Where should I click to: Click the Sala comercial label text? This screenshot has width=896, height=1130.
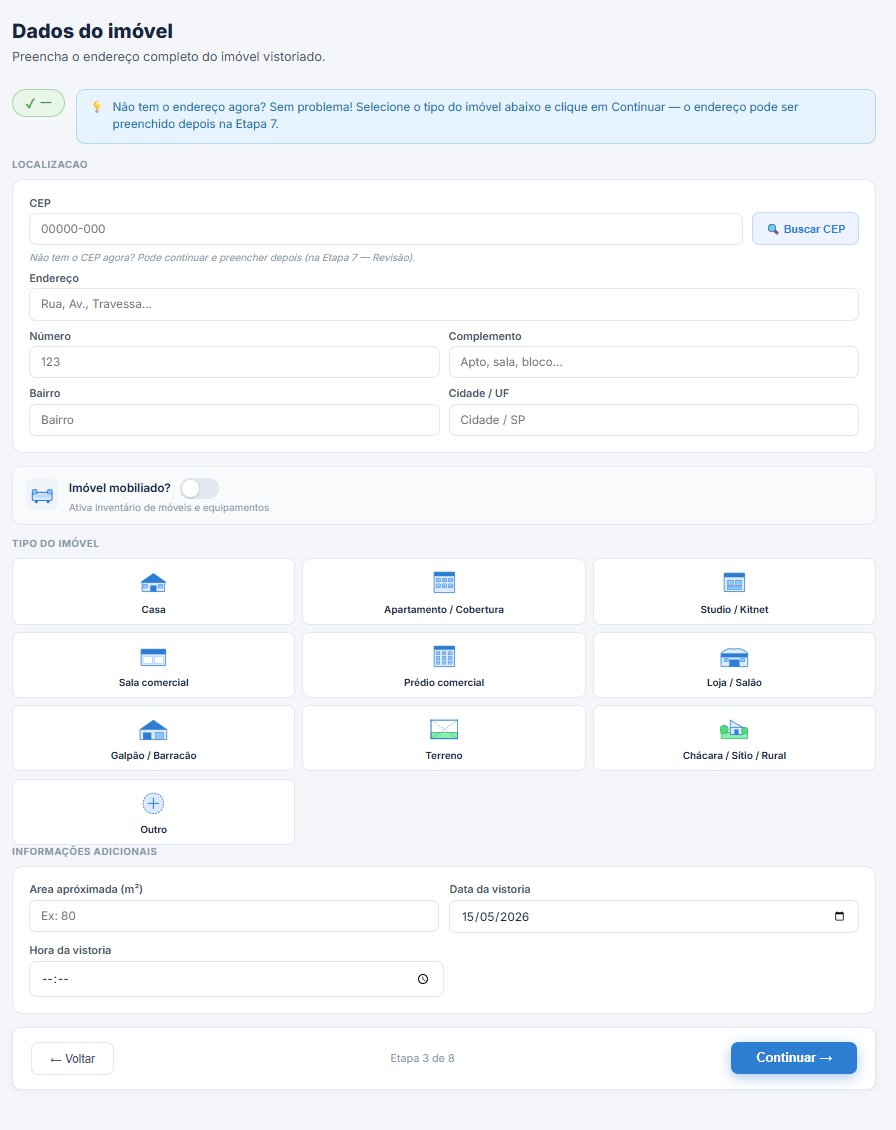[153, 682]
